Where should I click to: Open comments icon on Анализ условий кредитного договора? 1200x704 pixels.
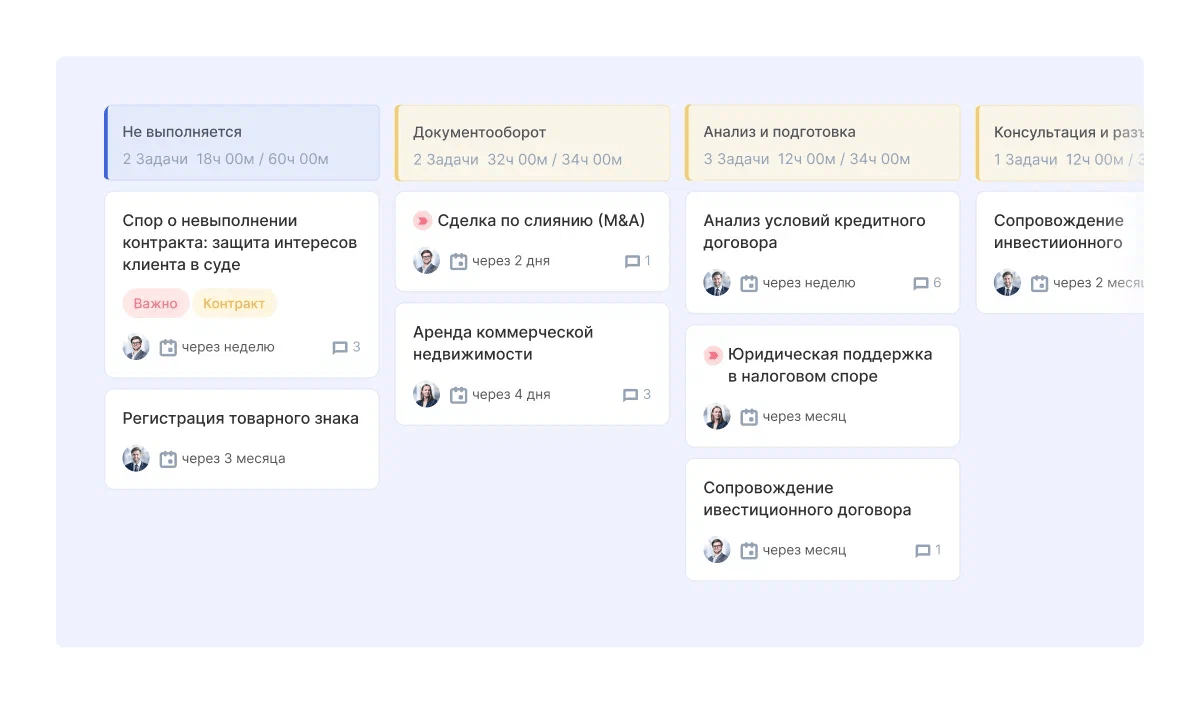[921, 284]
